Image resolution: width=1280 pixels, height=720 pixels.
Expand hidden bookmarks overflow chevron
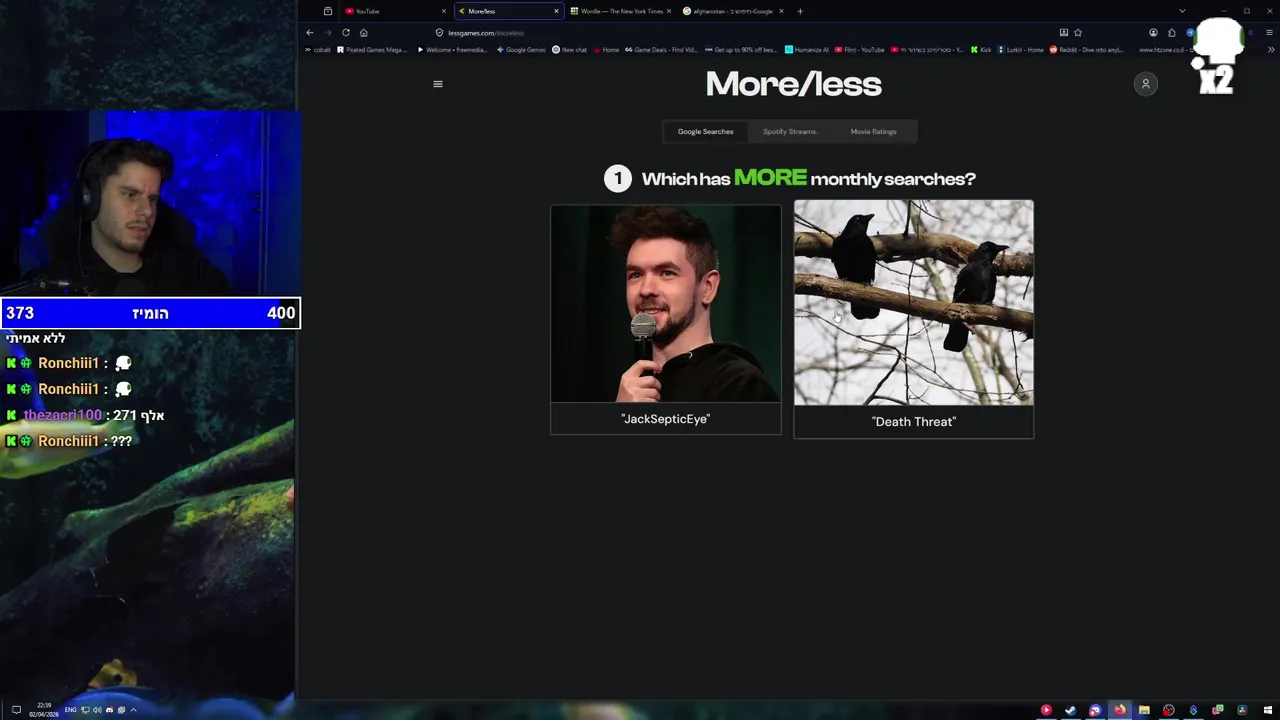1271,50
